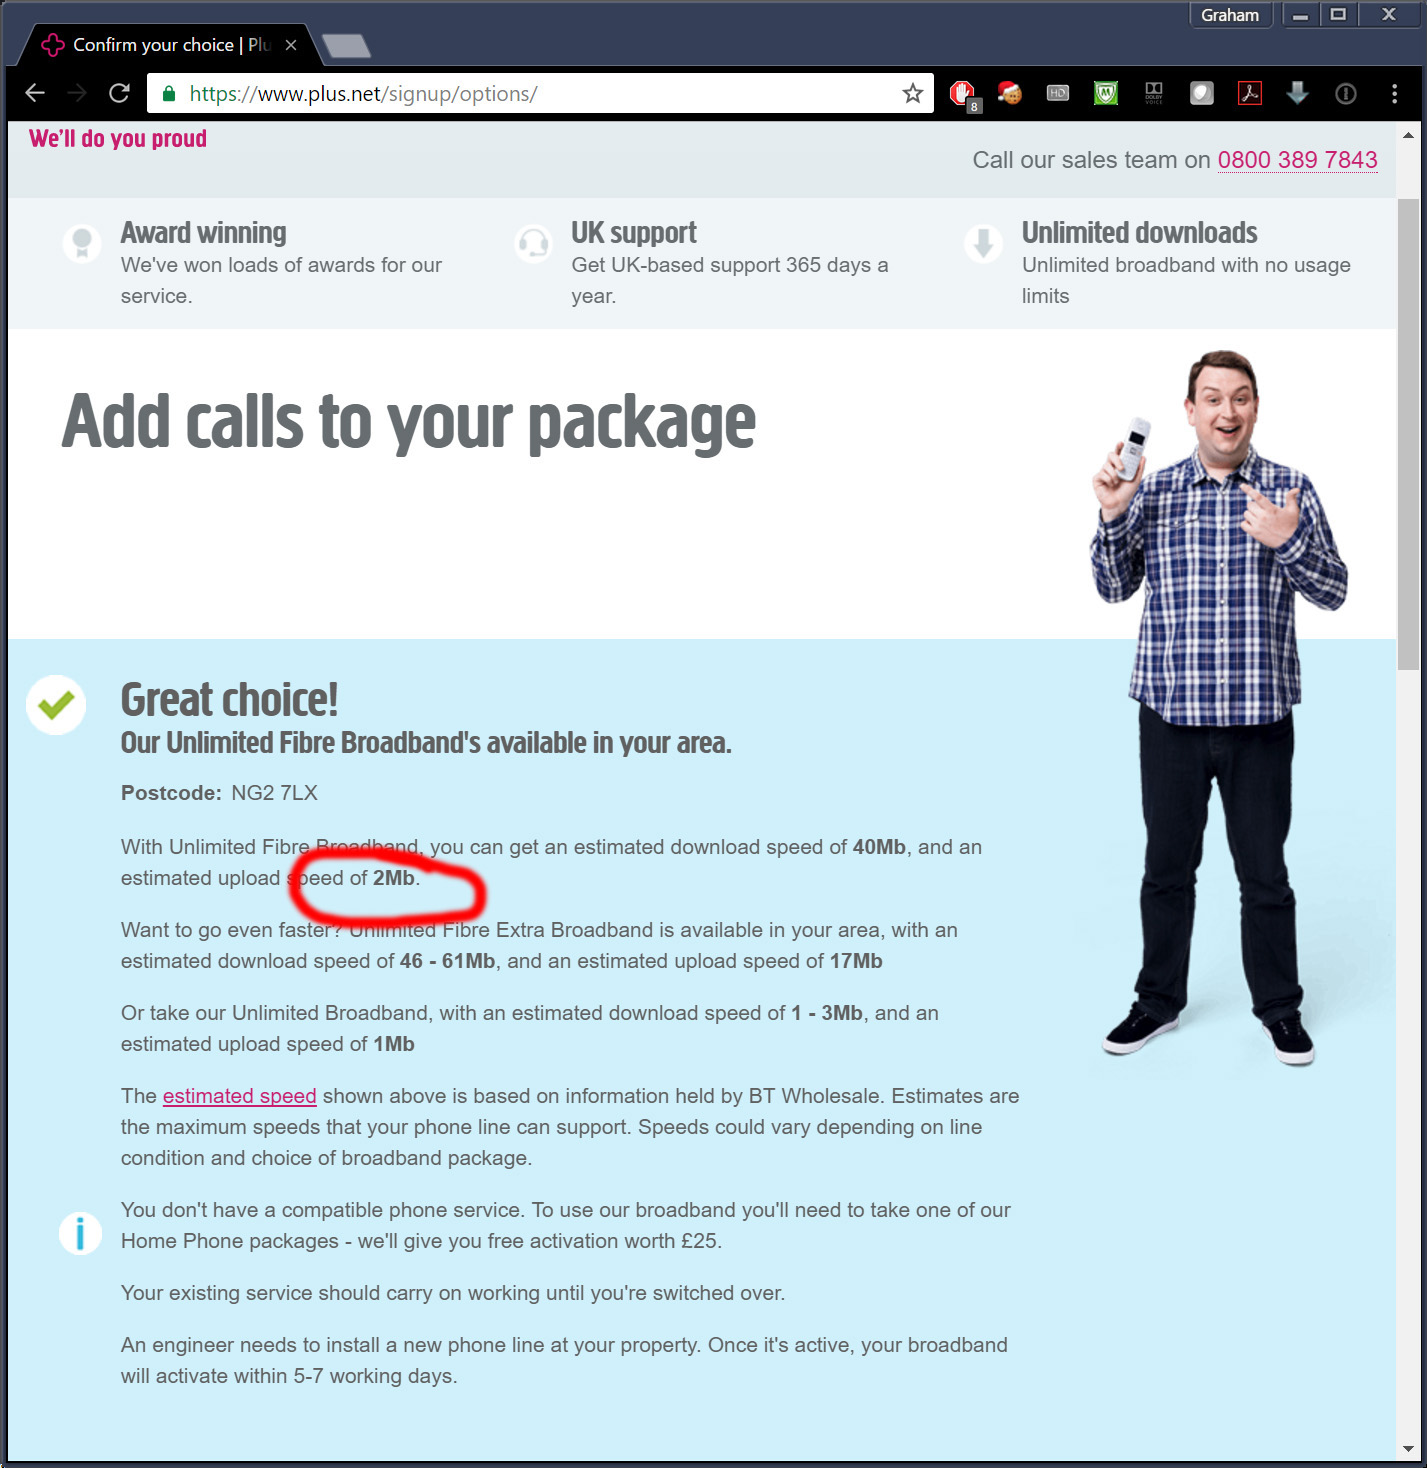The height and width of the screenshot is (1468, 1427).
Task: Open the Adobe Acrobat PDF extension
Action: [x=1250, y=93]
